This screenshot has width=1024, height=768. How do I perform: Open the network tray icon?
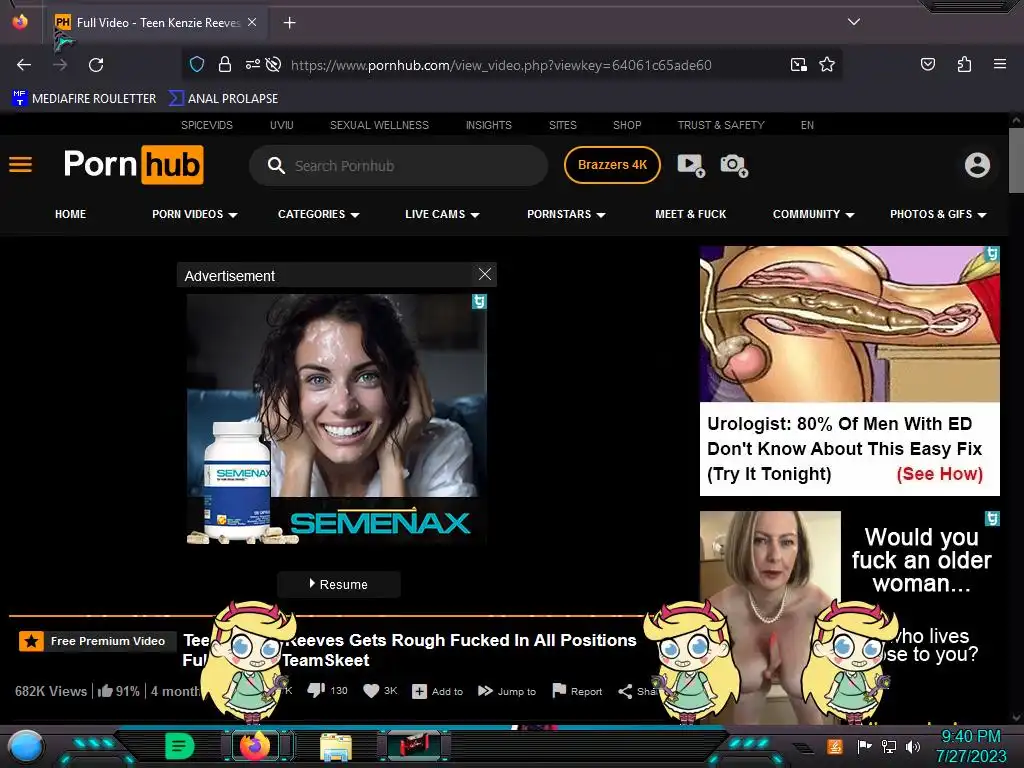[889, 746]
